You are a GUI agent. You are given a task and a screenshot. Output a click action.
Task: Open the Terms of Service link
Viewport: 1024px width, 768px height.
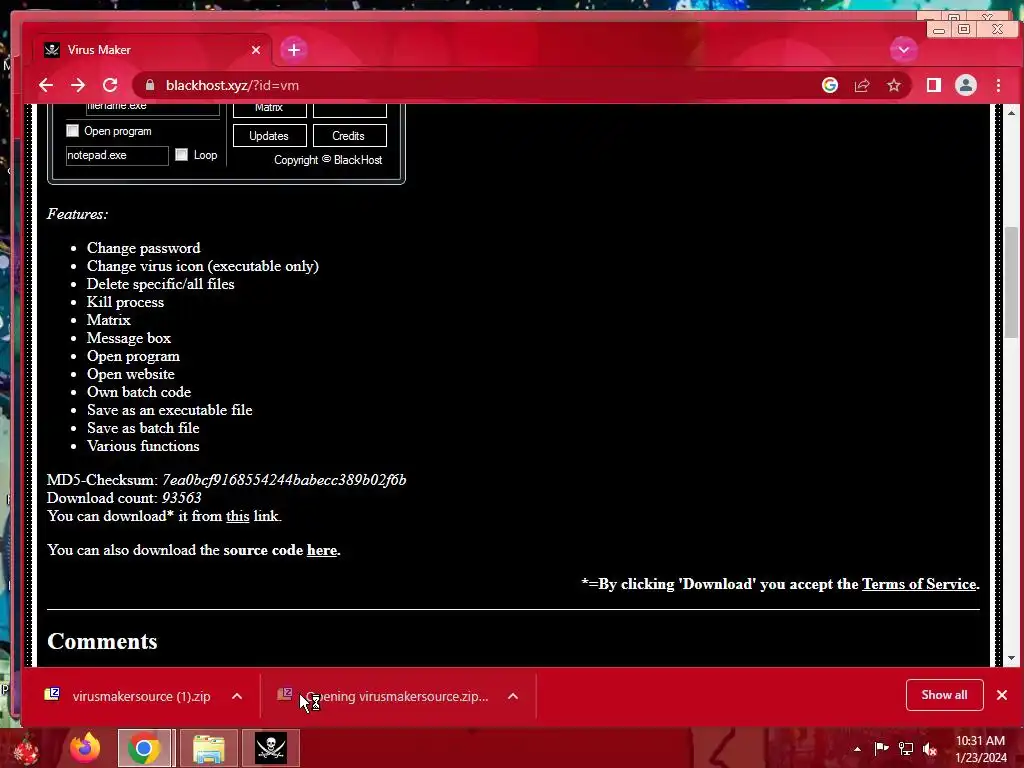[919, 584]
